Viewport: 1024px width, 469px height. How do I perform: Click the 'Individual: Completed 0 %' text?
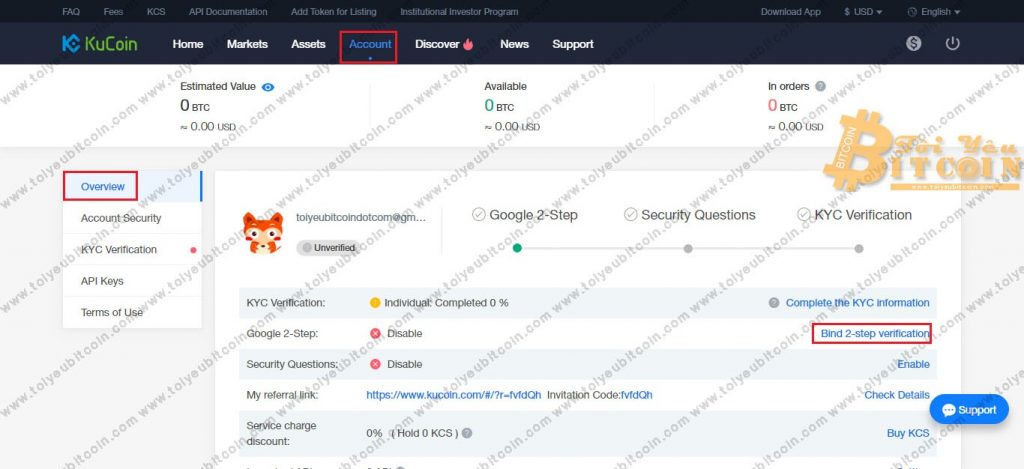pos(446,303)
